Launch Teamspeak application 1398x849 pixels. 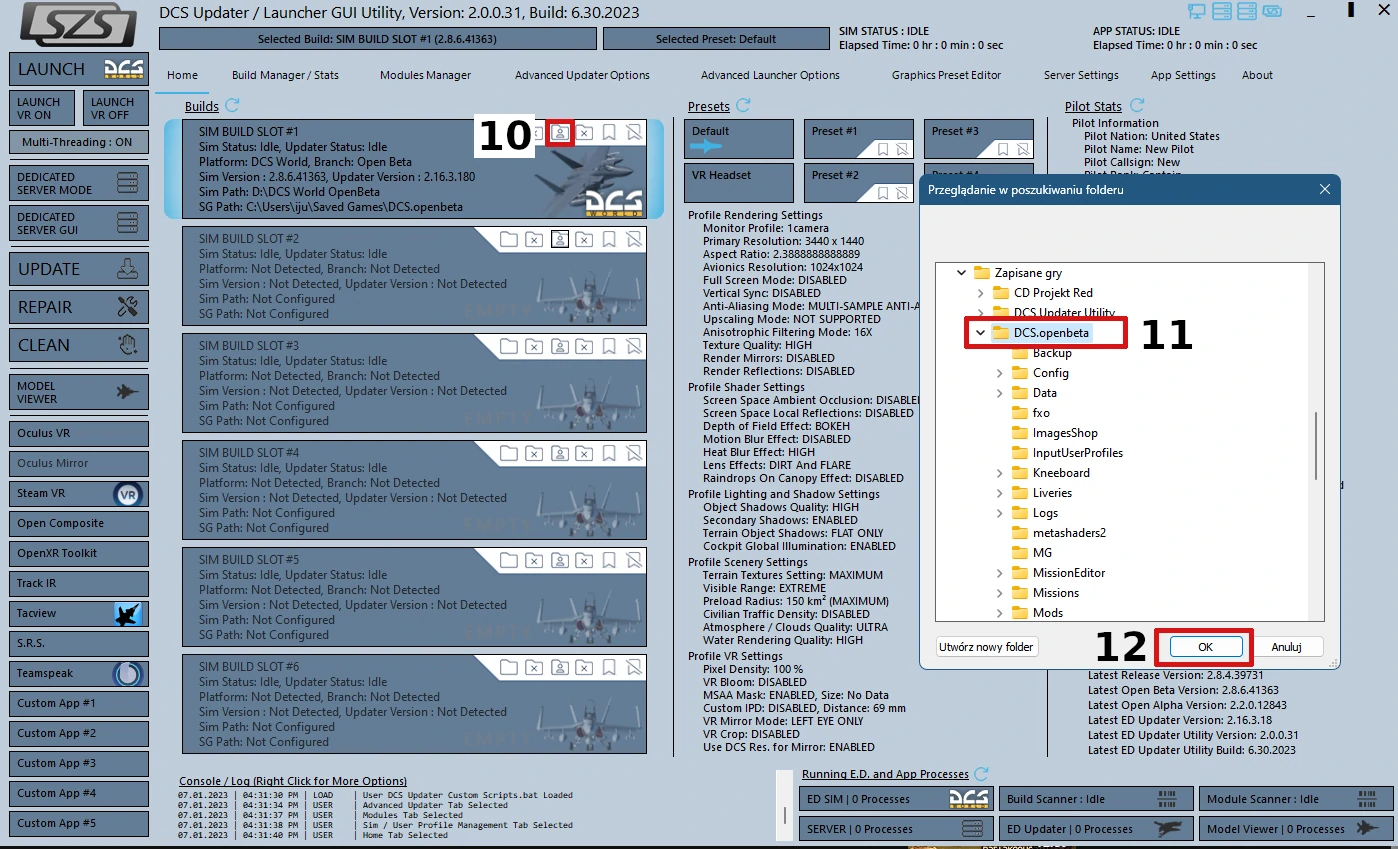79,674
